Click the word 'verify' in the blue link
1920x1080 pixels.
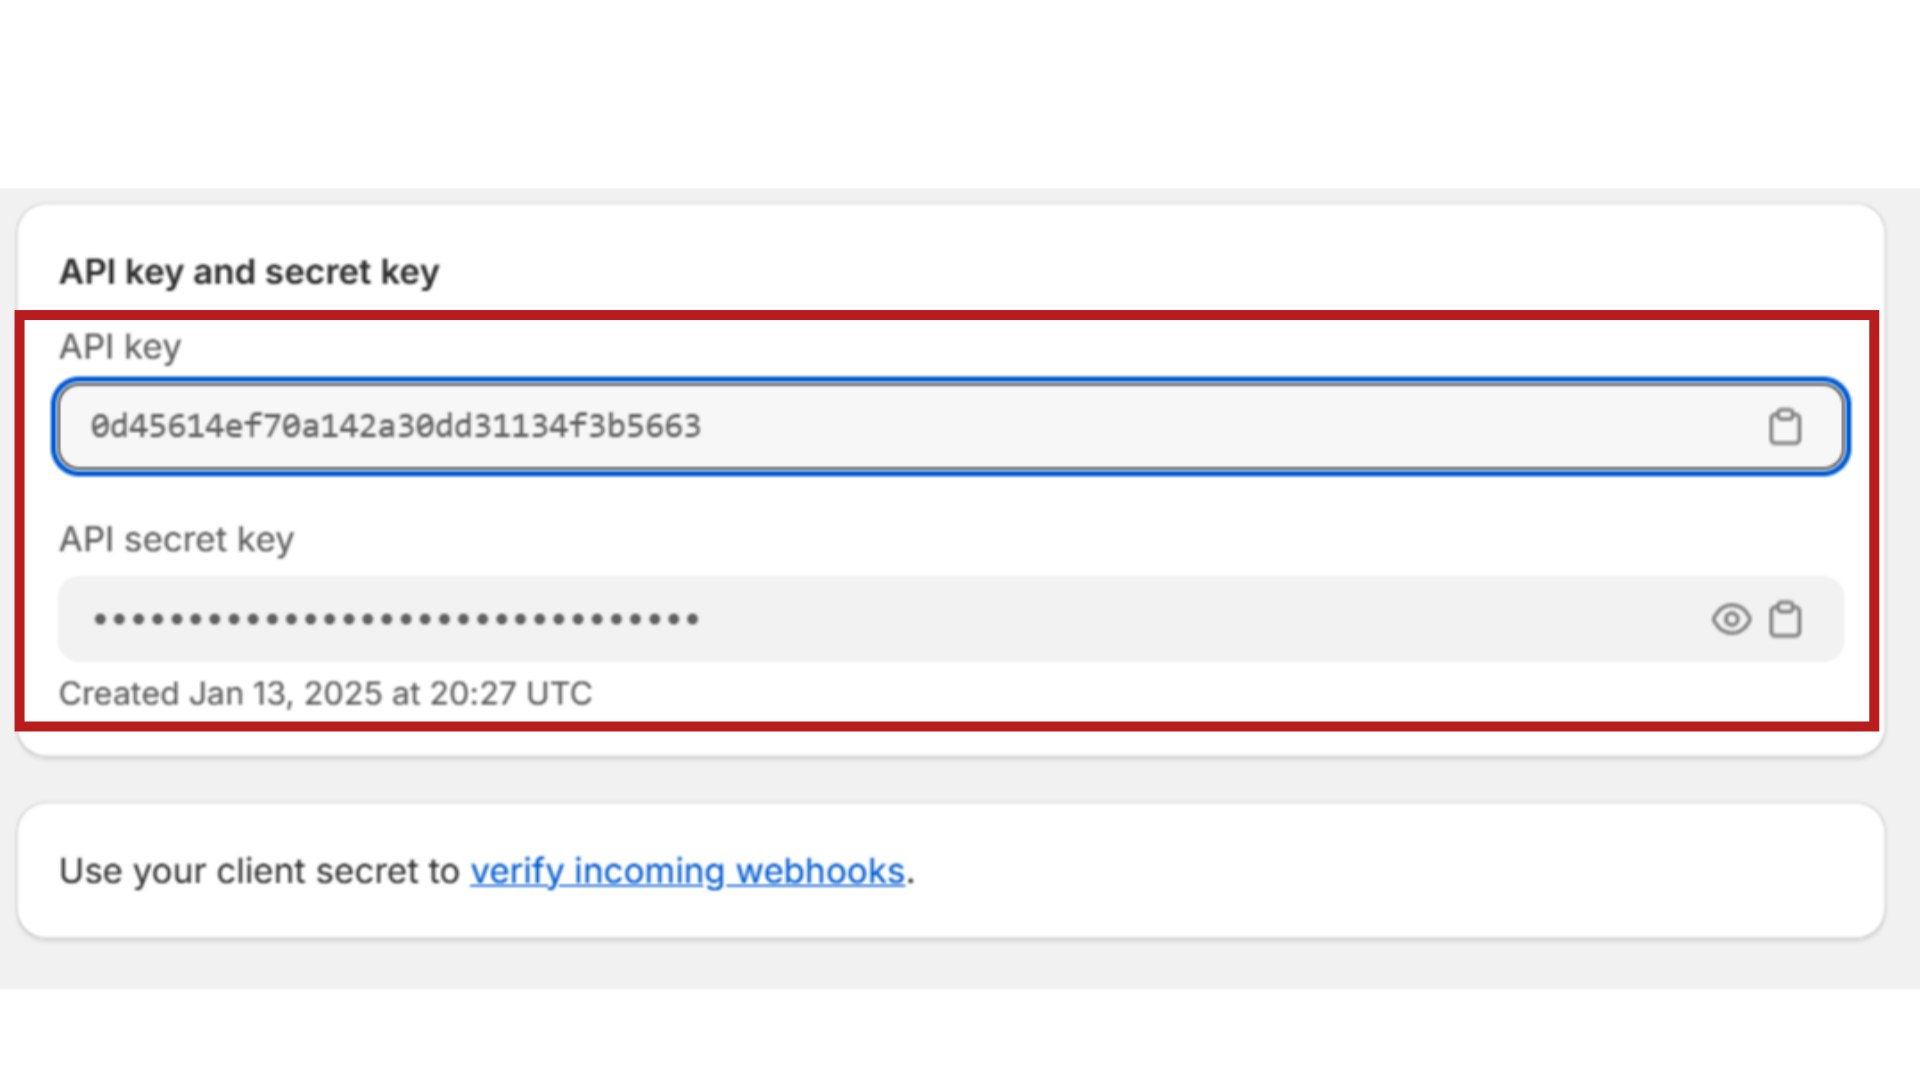coord(517,871)
